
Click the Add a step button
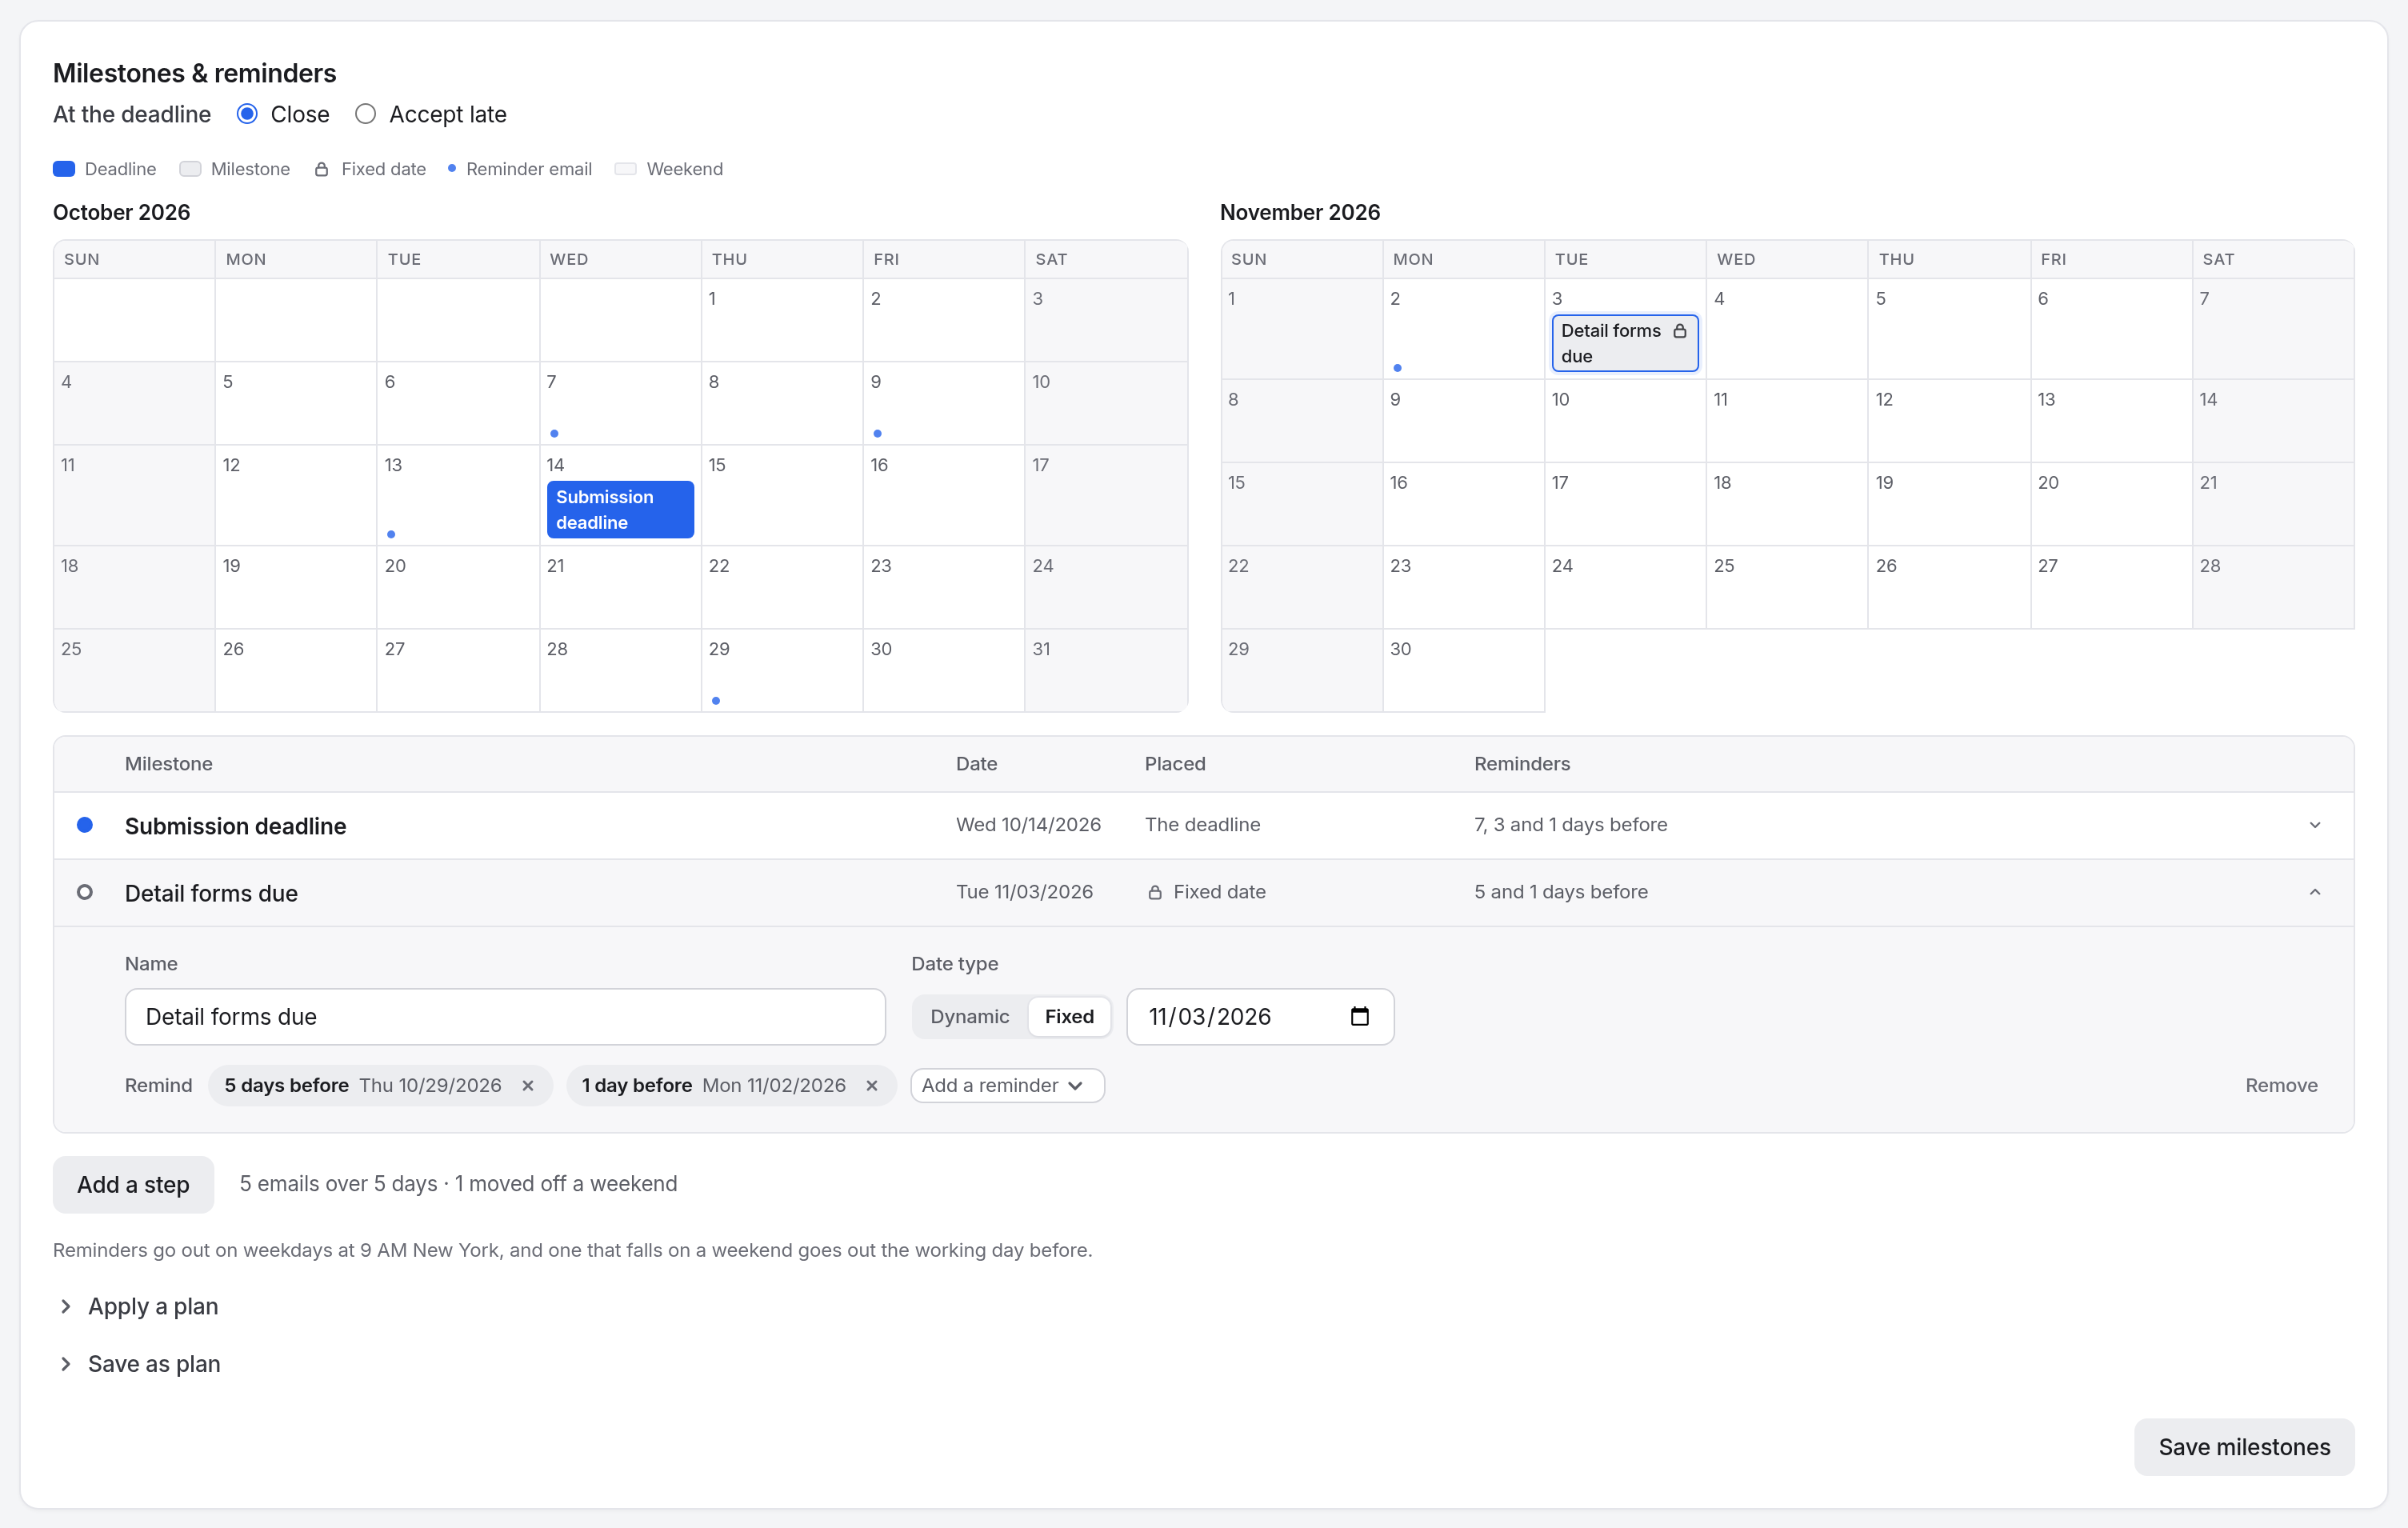pos(133,1184)
